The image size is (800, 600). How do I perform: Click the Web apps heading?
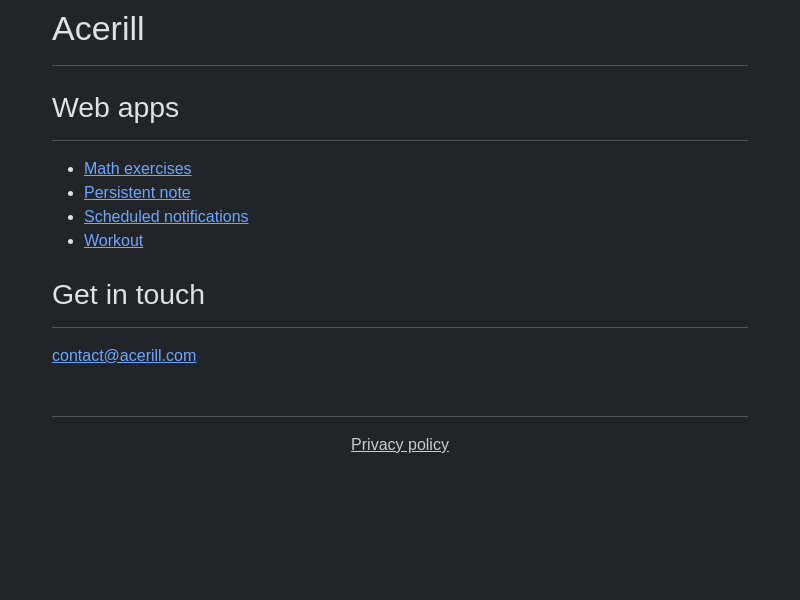(115, 108)
